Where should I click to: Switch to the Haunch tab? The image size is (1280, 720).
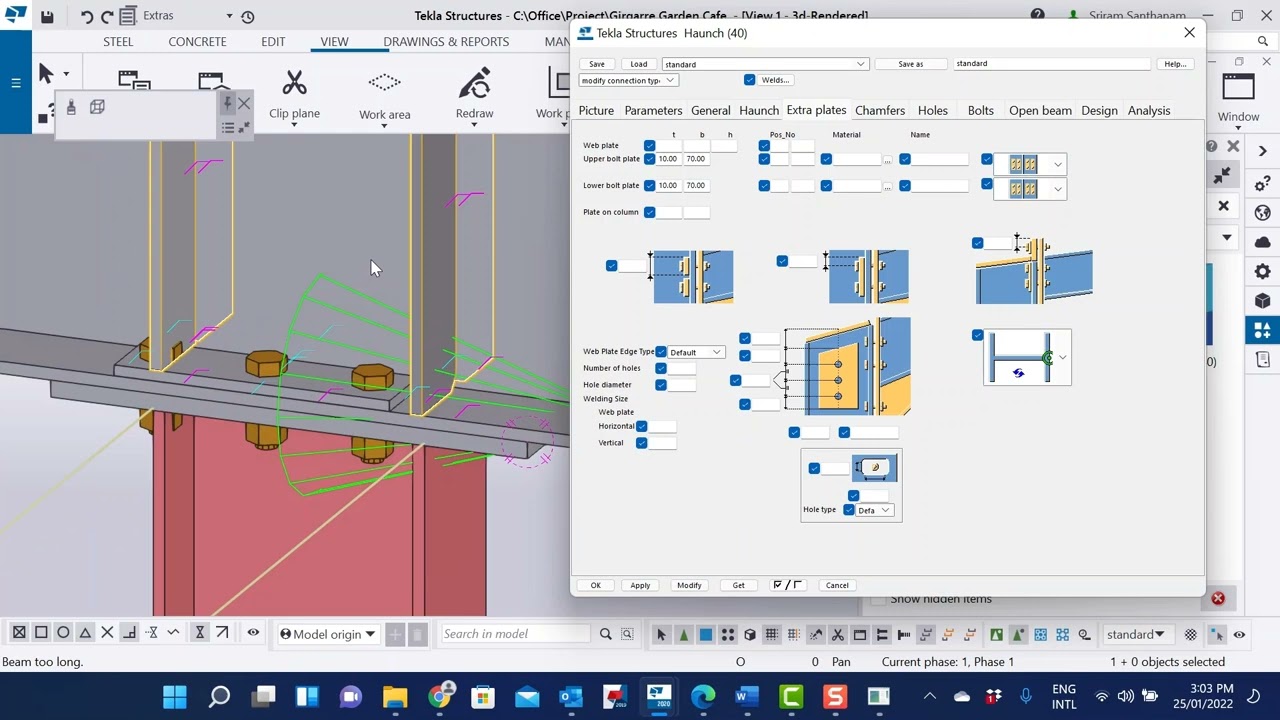759,110
